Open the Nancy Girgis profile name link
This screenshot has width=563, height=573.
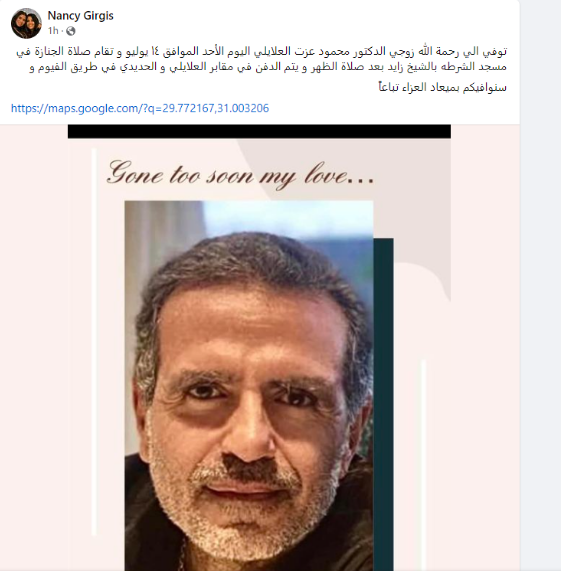coord(80,16)
